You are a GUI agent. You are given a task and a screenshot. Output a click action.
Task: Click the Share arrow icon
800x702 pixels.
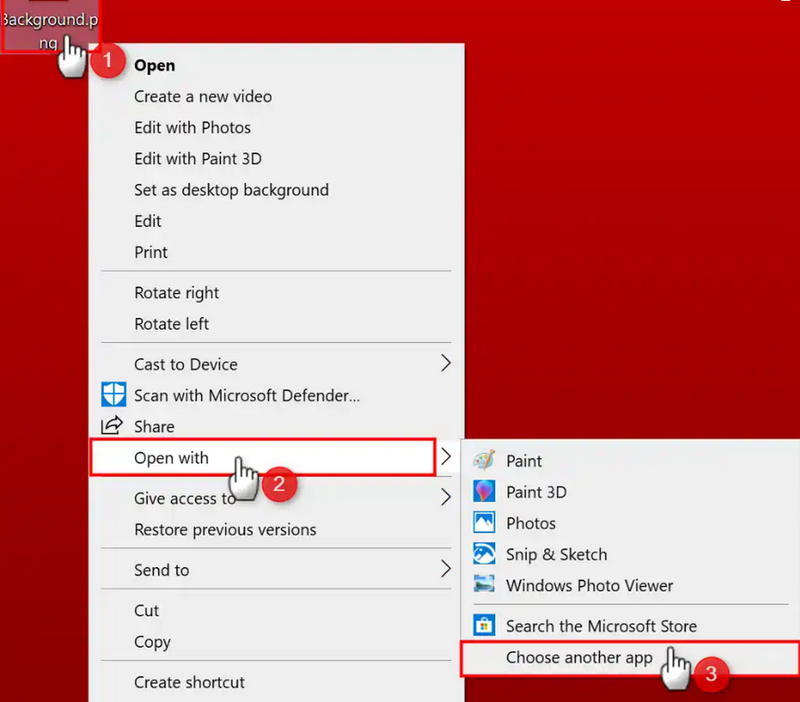112,425
